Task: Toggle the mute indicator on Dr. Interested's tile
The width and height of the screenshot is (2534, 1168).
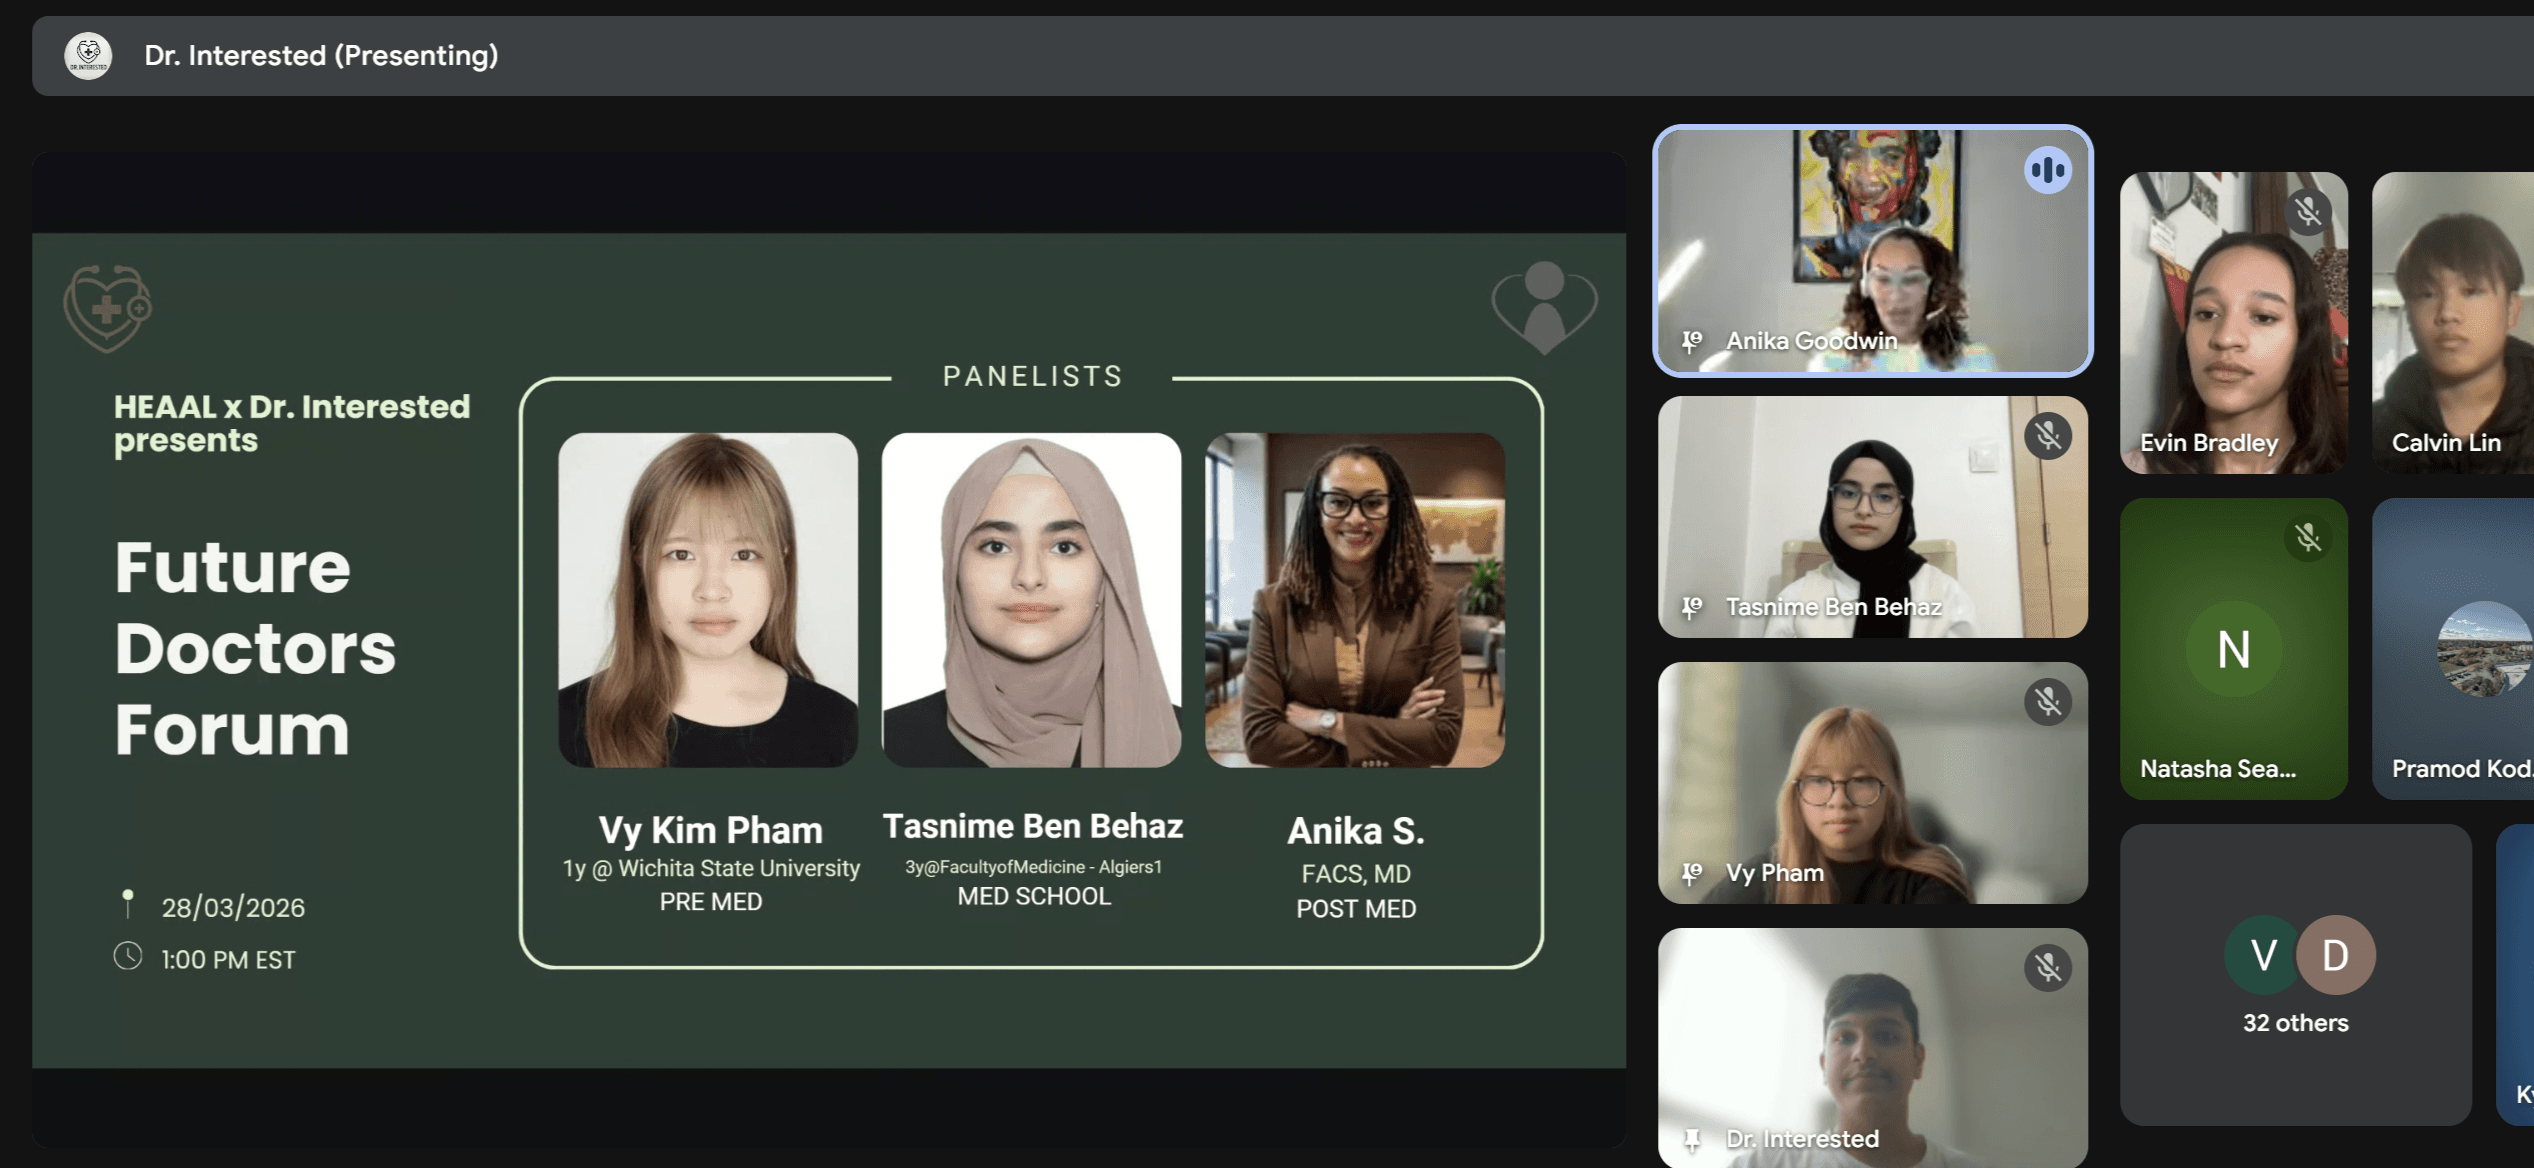Action: [2048, 968]
